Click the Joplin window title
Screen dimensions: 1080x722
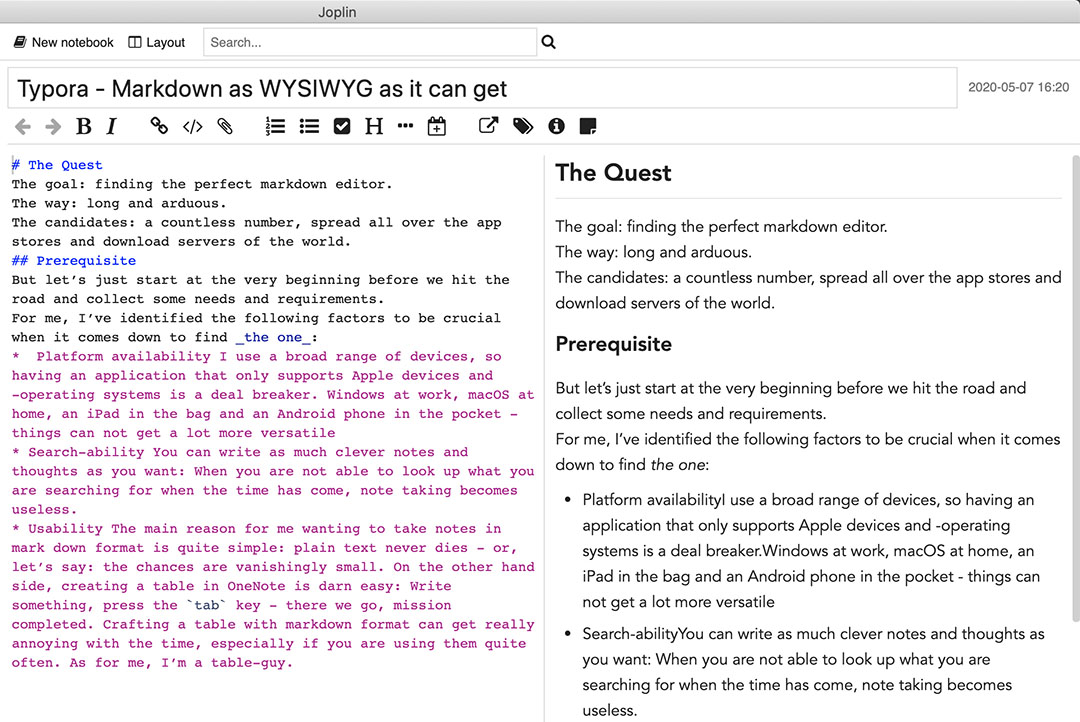coord(337,12)
